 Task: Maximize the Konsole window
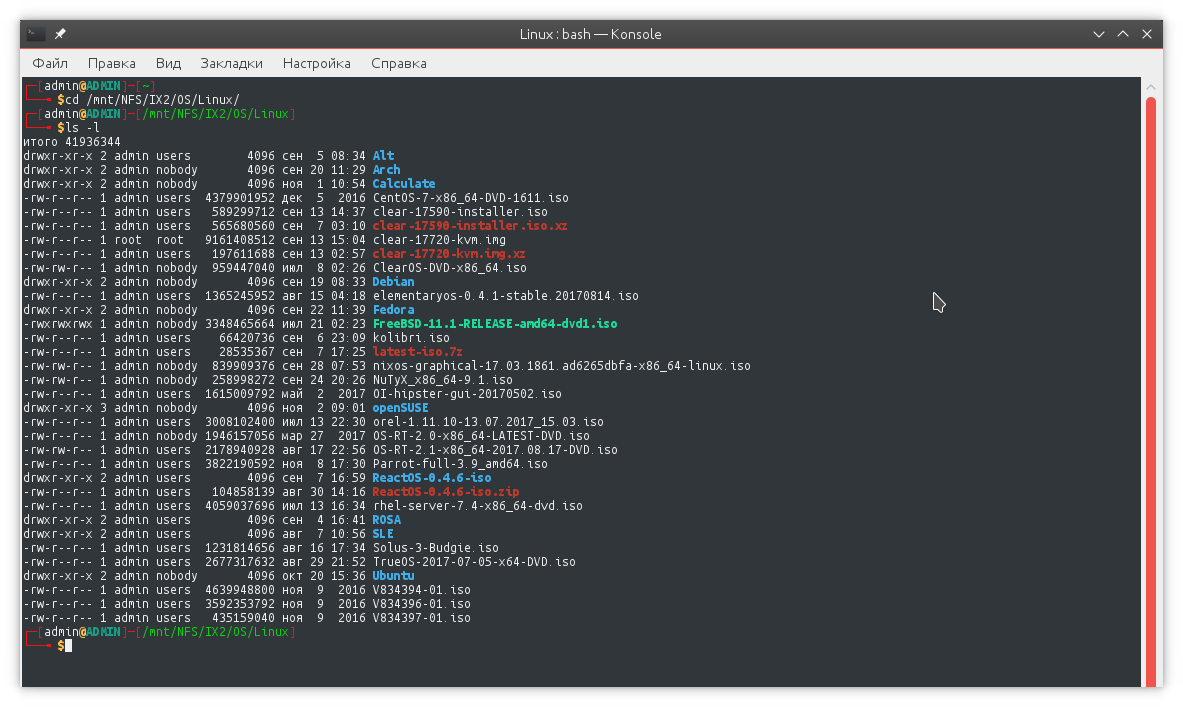(x=1123, y=34)
